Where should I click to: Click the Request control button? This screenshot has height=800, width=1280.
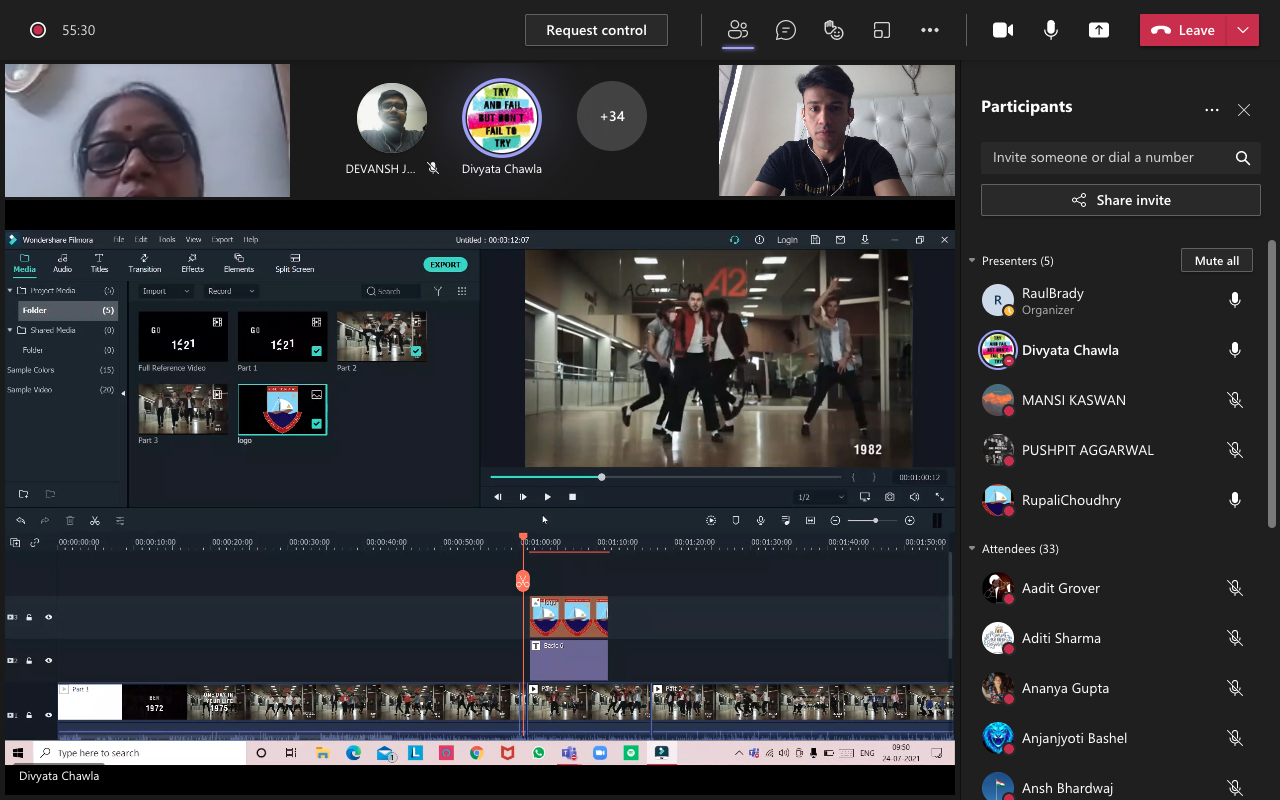[596, 30]
